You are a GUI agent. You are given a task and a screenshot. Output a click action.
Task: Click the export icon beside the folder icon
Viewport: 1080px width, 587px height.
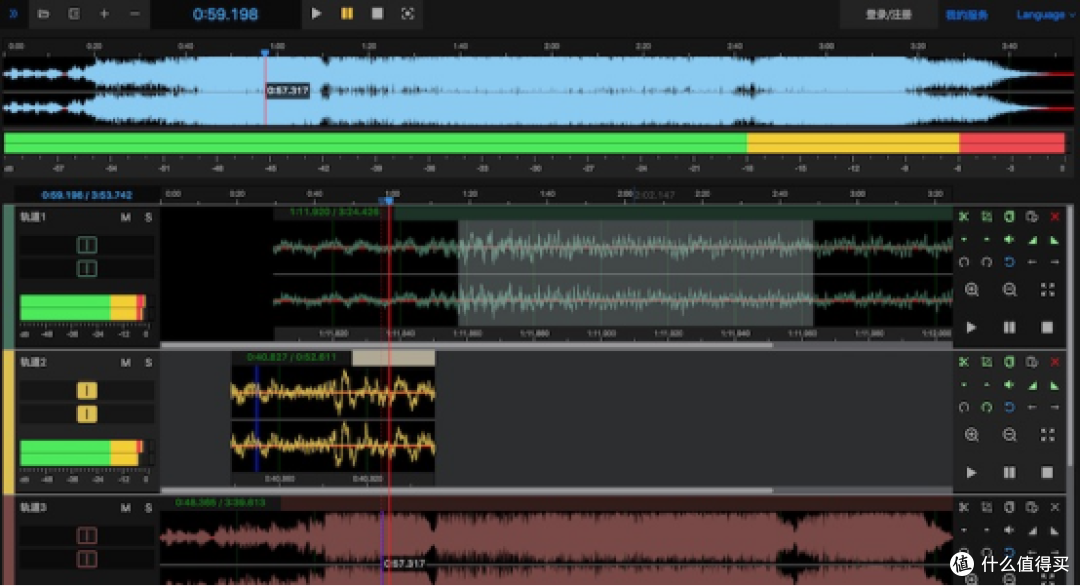[x=74, y=14]
